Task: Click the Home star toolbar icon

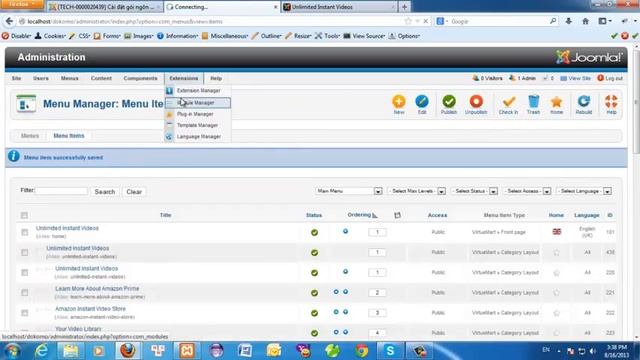Action: 556,104
